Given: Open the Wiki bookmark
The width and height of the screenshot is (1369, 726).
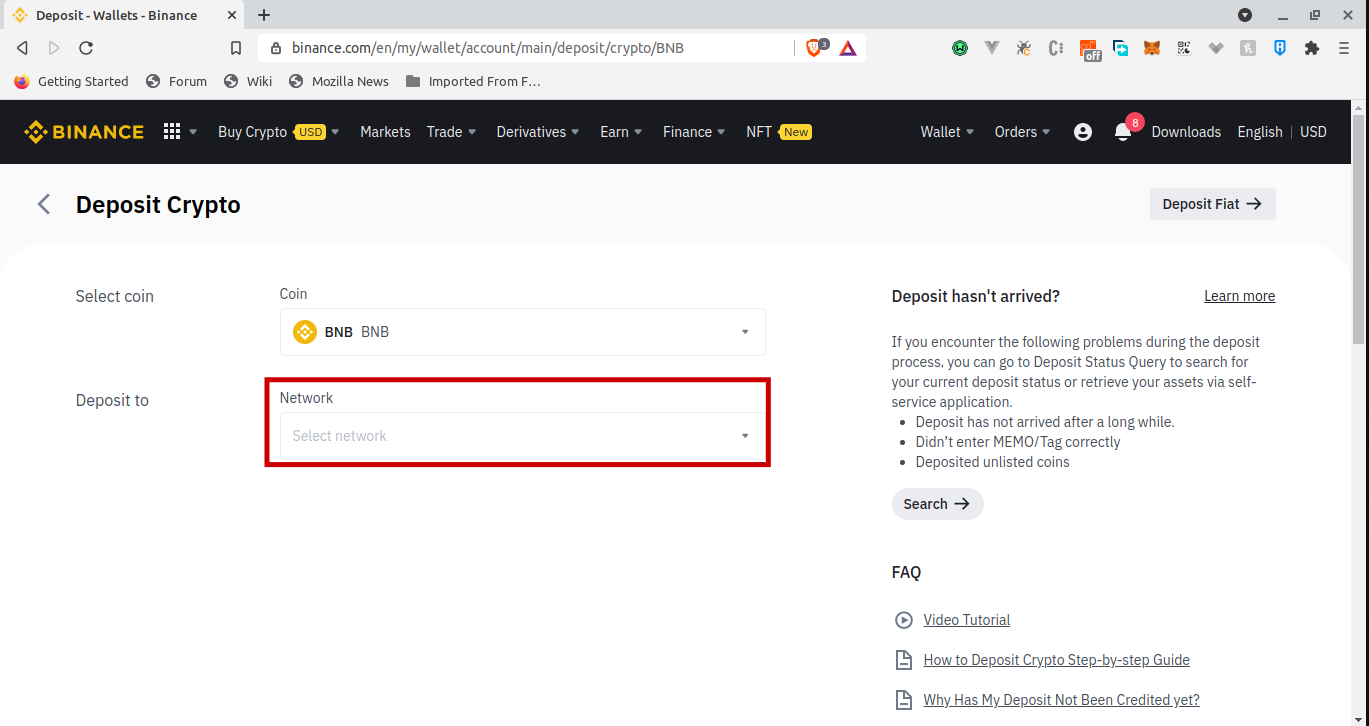Looking at the screenshot, I should coord(248,81).
